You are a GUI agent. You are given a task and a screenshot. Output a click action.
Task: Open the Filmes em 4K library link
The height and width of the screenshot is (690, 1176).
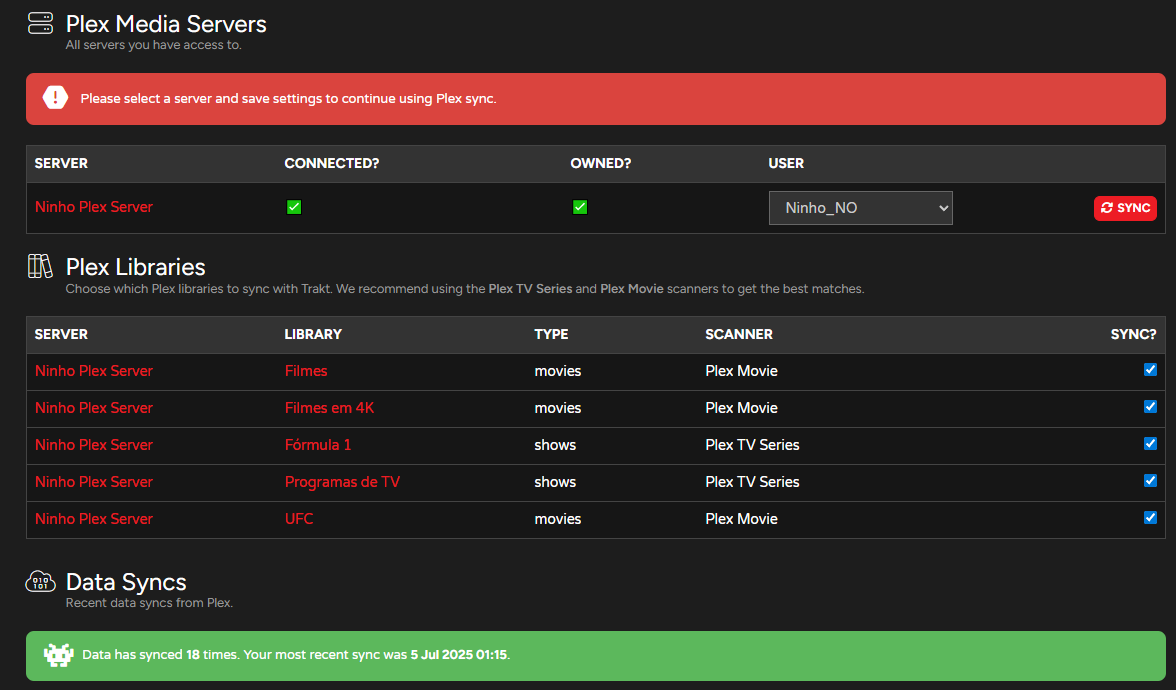pyautogui.click(x=329, y=408)
